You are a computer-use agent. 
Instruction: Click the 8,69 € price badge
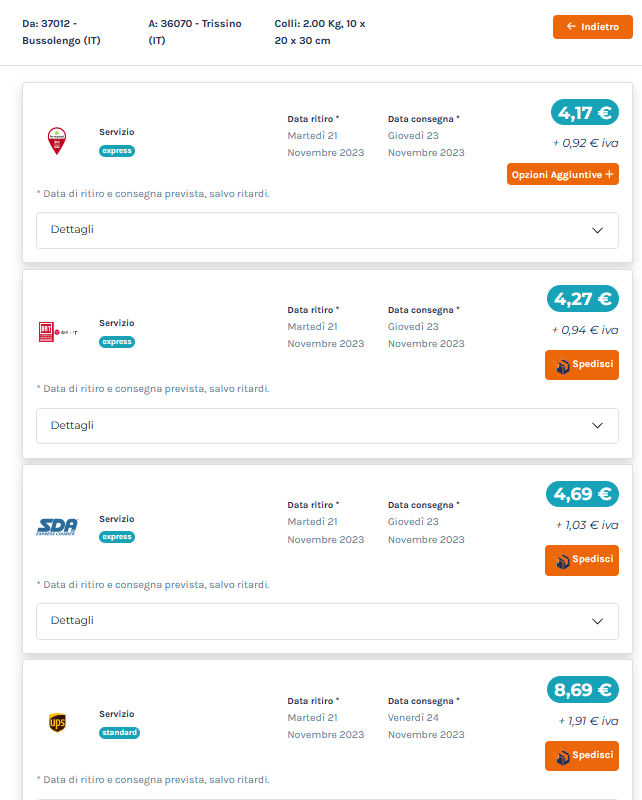pos(582,690)
